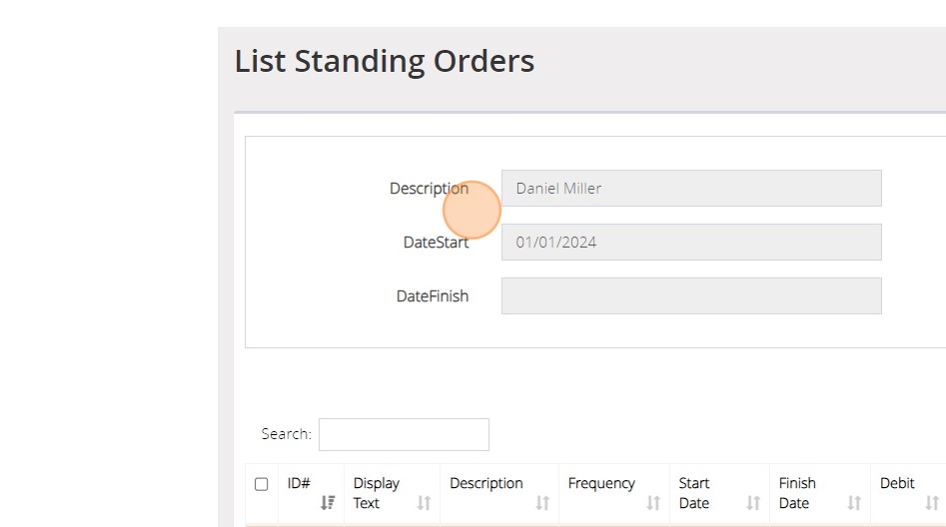
Task: Click the Finish Date header label
Action: [x=797, y=493]
